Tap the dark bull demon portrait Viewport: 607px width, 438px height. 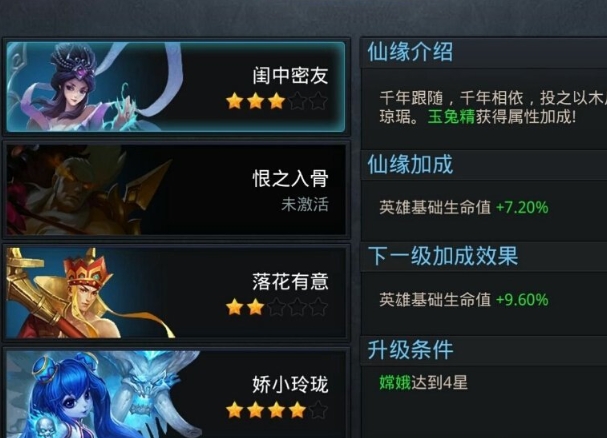pos(87,190)
